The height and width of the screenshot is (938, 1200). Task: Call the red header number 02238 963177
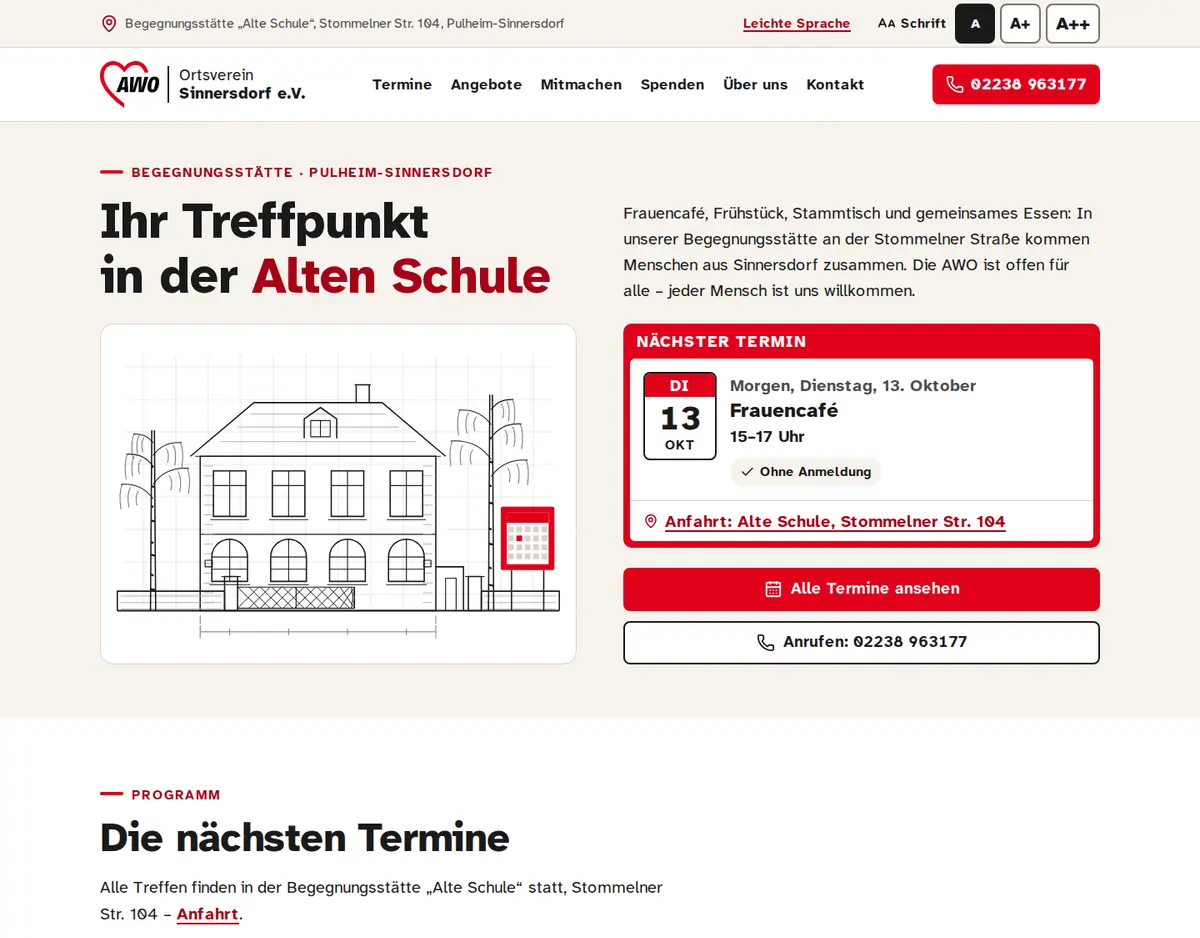pos(1016,84)
